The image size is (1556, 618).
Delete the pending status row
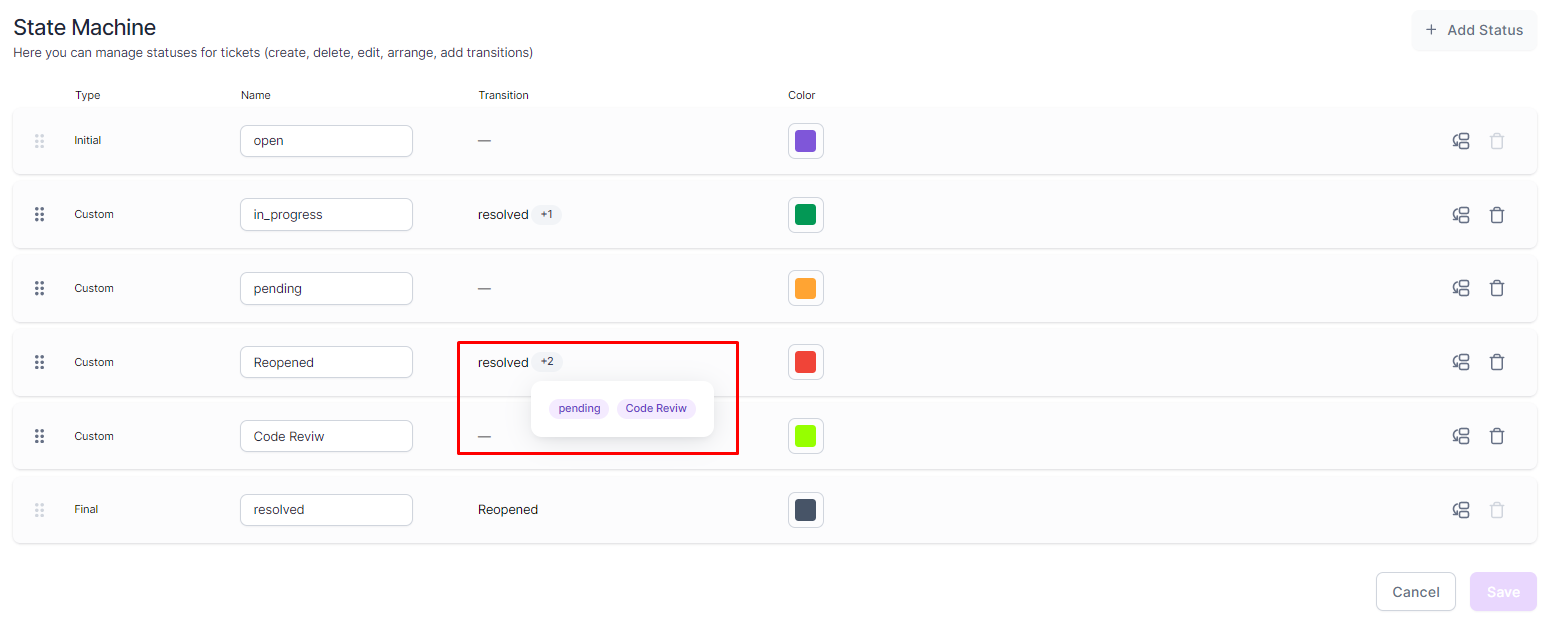click(1496, 288)
